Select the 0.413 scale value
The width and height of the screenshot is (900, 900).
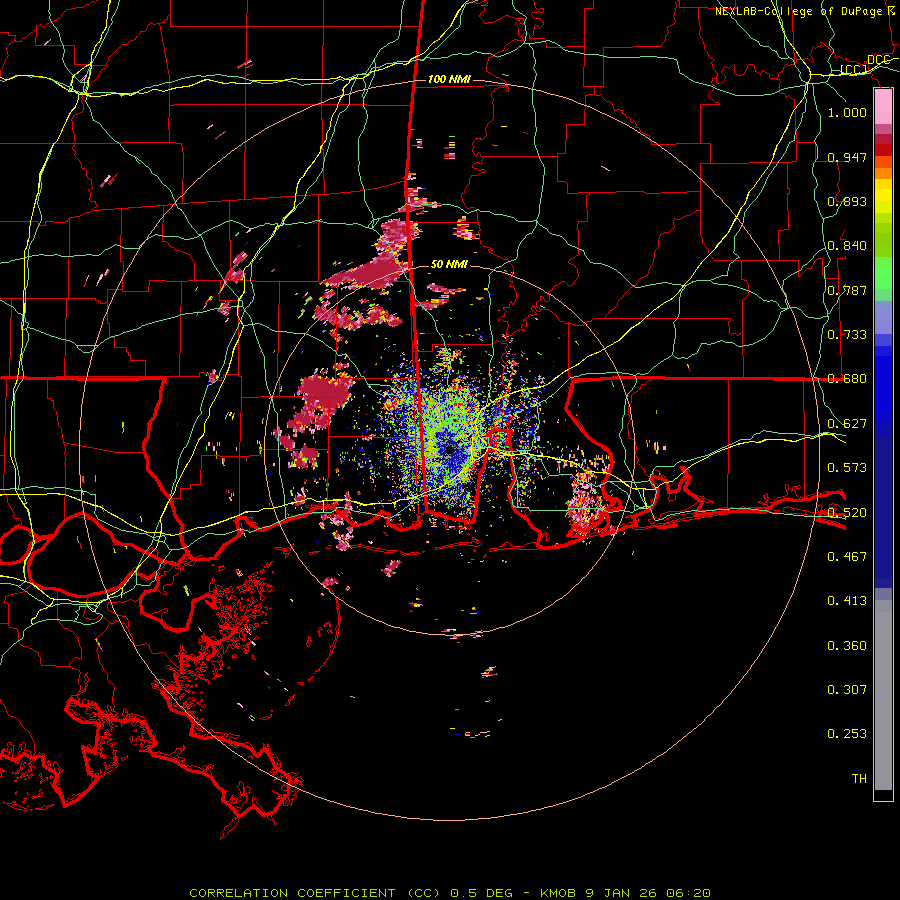point(847,601)
